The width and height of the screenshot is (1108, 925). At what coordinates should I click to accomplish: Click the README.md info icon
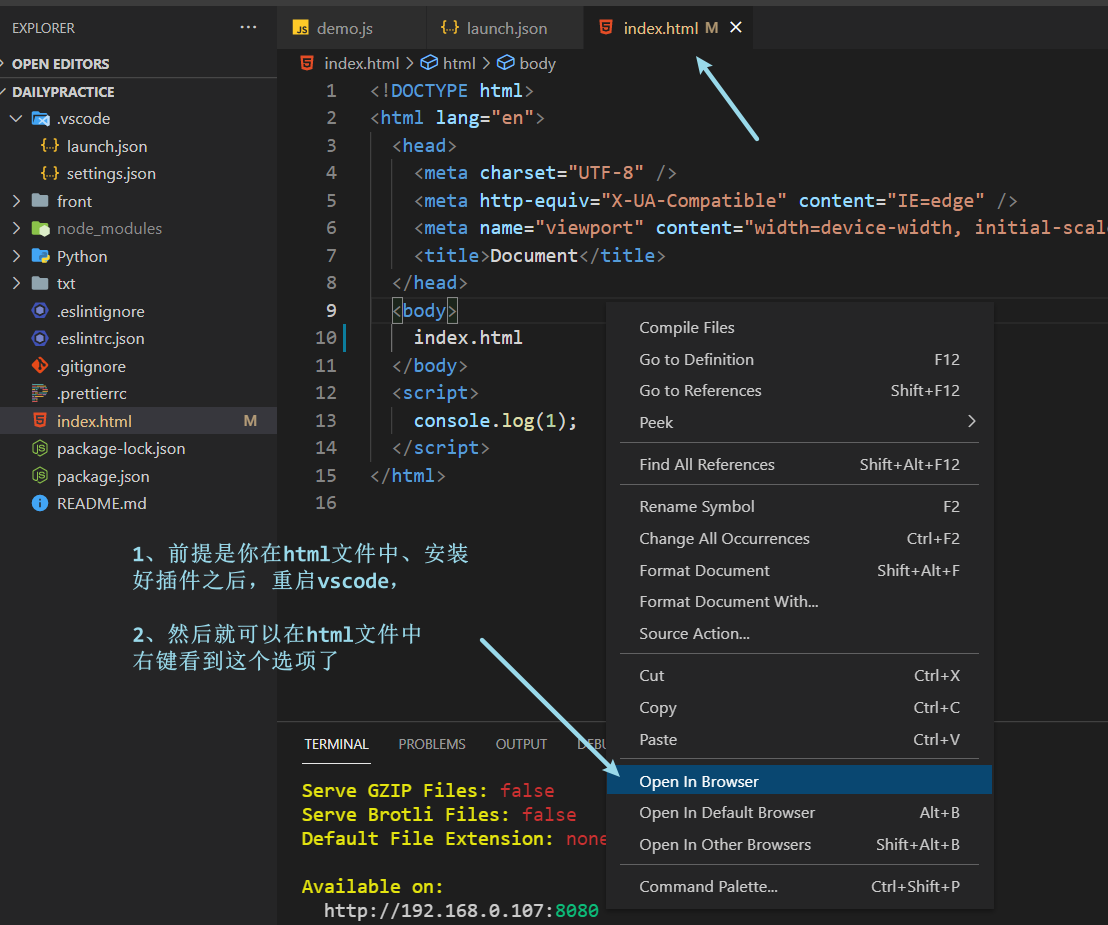pyautogui.click(x=40, y=503)
